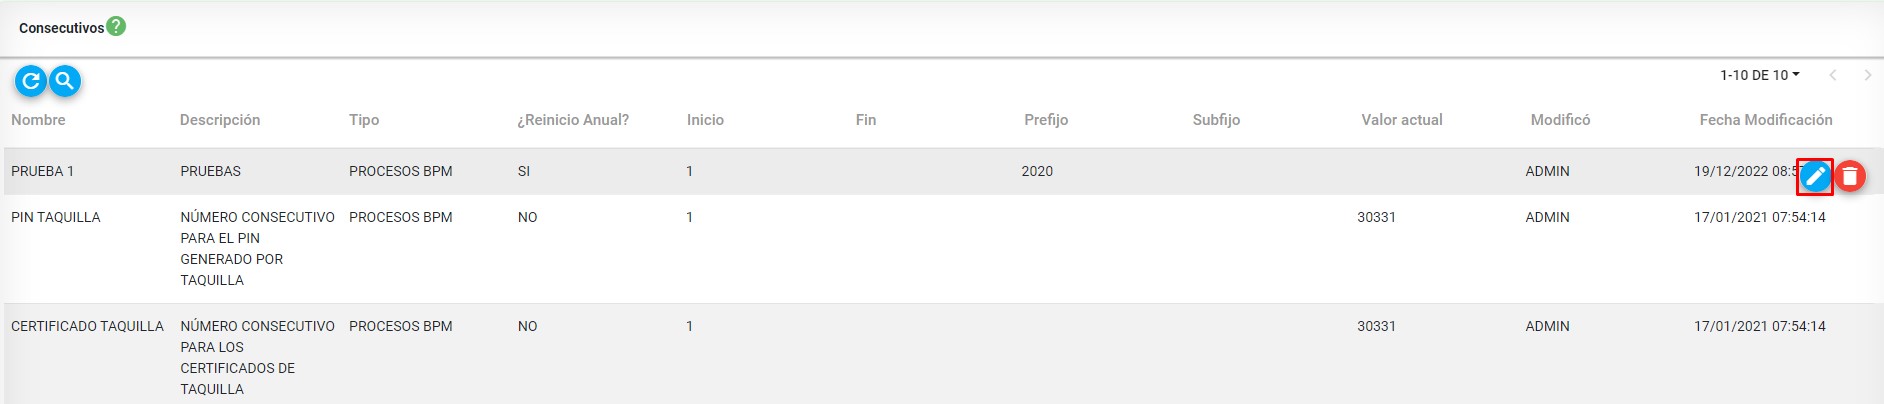Select the CERTIFICADO TAQUILLA row
This screenshot has width=1884, height=404.
pos(87,326)
